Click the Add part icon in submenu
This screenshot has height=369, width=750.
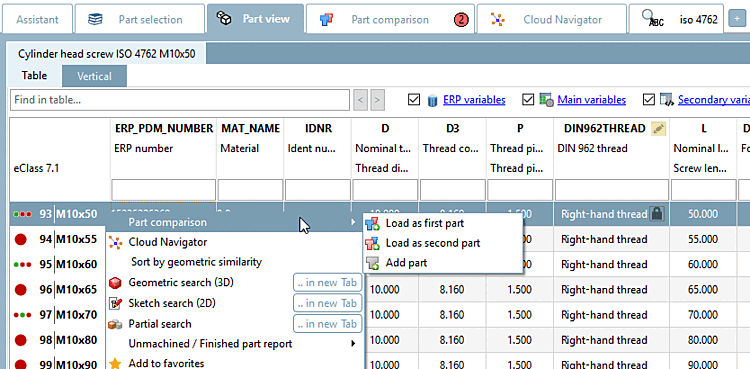(x=373, y=263)
